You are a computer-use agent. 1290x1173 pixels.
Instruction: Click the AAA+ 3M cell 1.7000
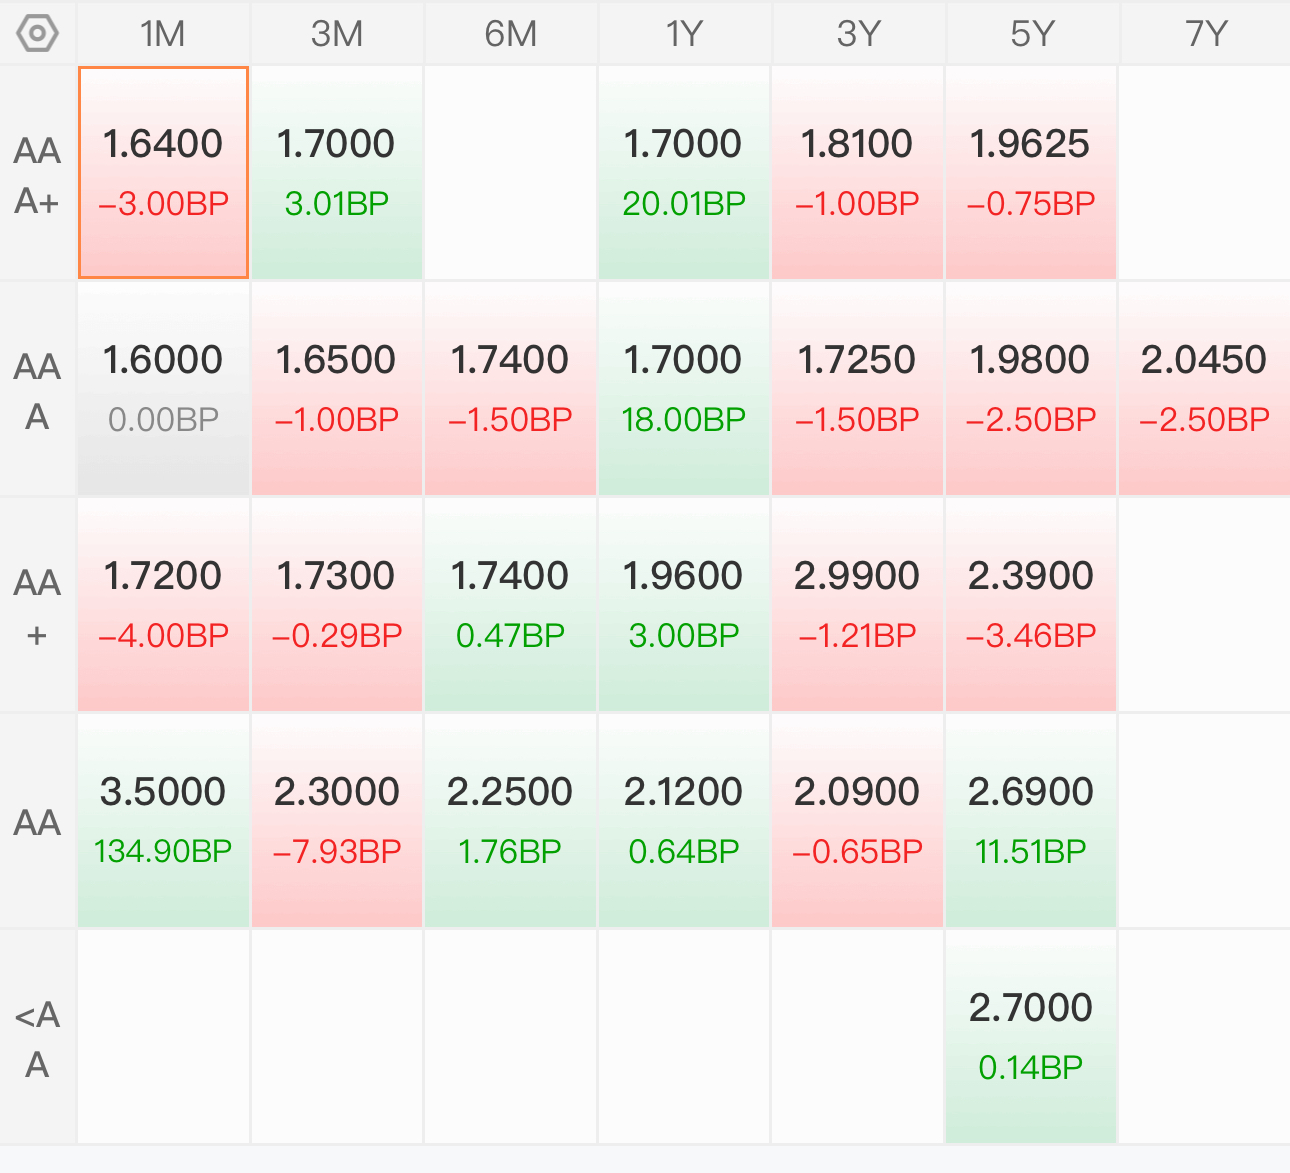(x=337, y=173)
